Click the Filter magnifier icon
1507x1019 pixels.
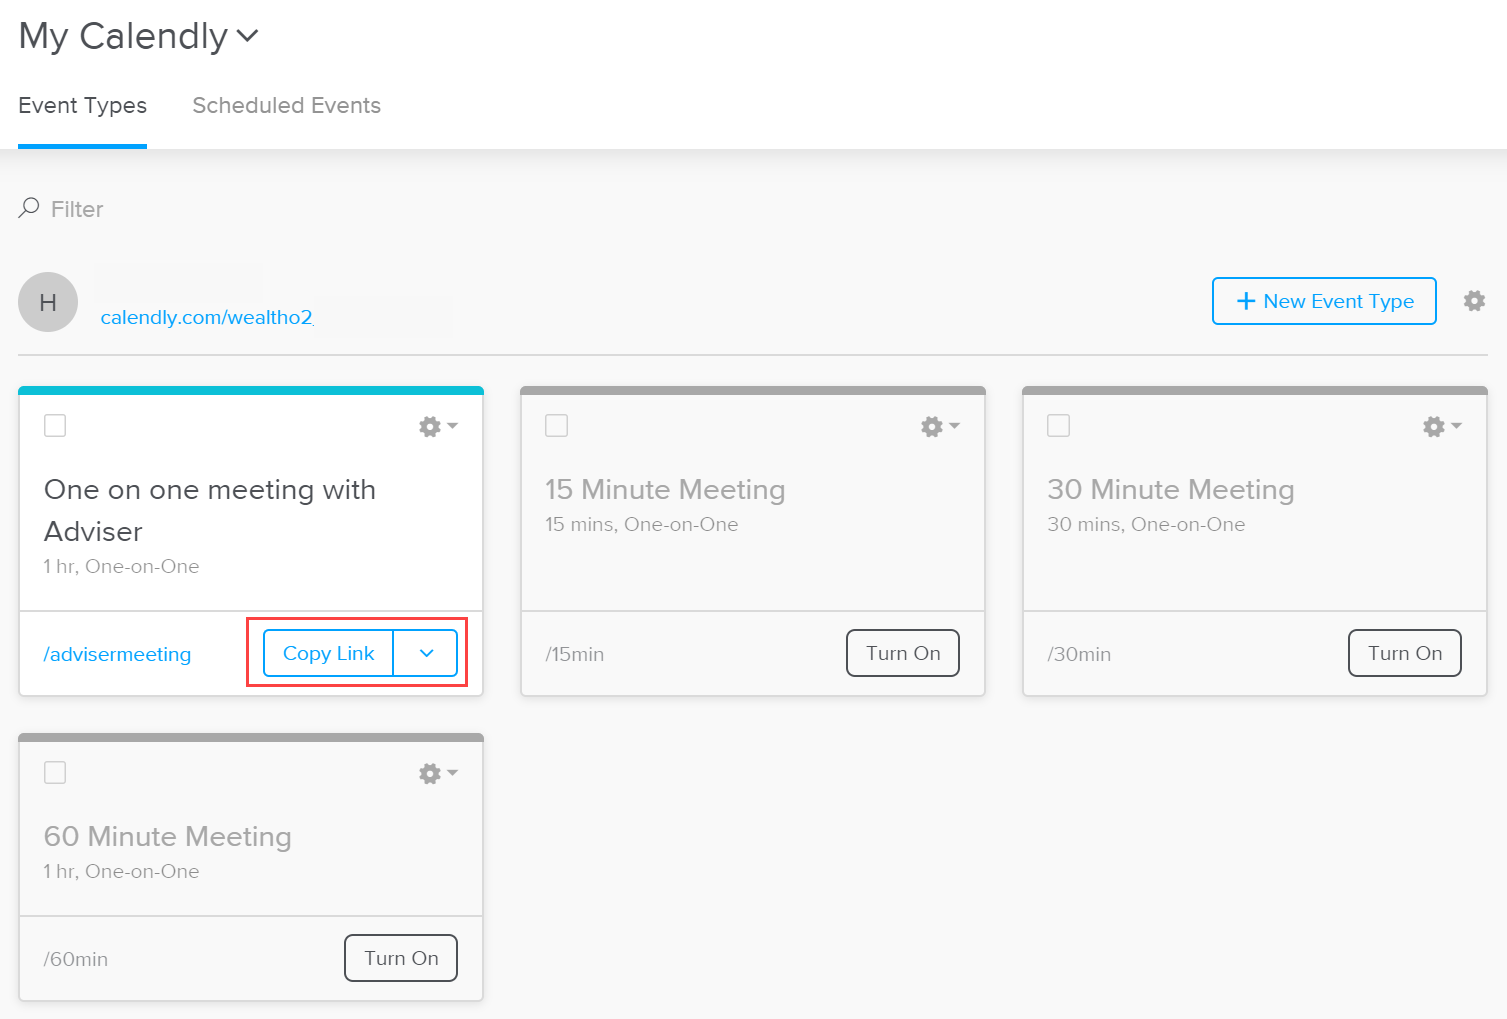pyautogui.click(x=29, y=208)
